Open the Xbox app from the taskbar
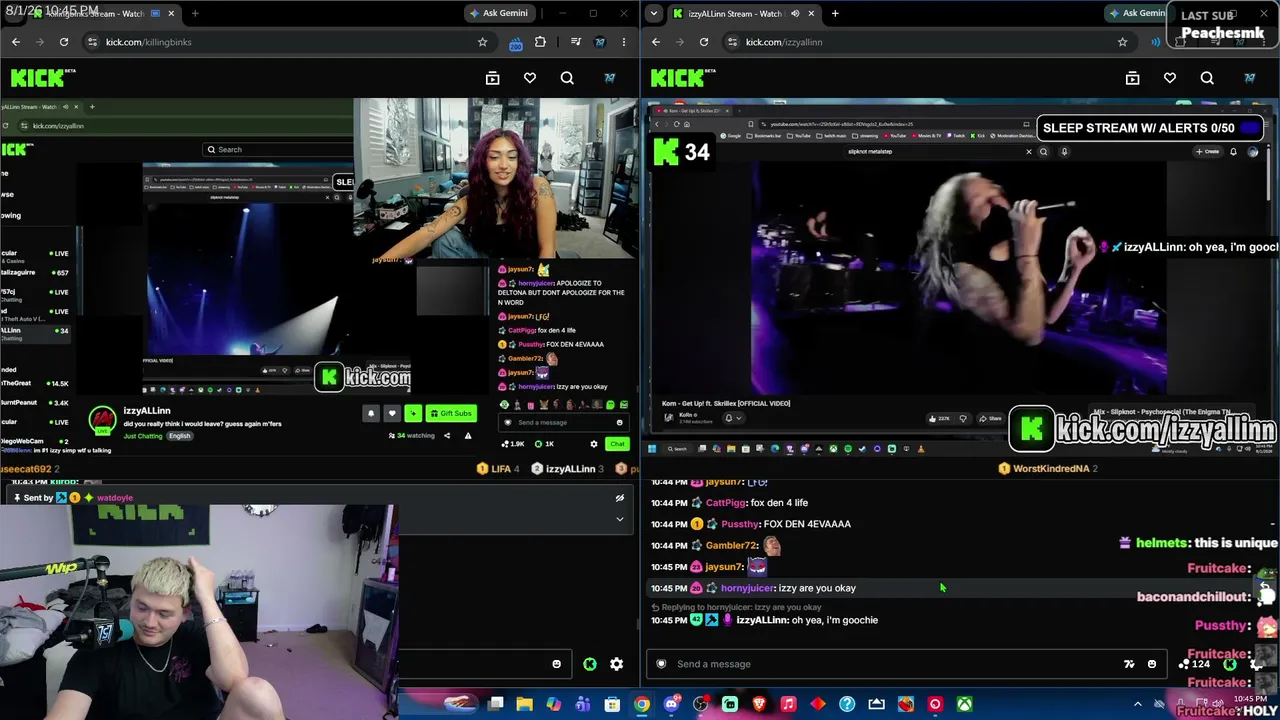The height and width of the screenshot is (720, 1280). point(964,705)
